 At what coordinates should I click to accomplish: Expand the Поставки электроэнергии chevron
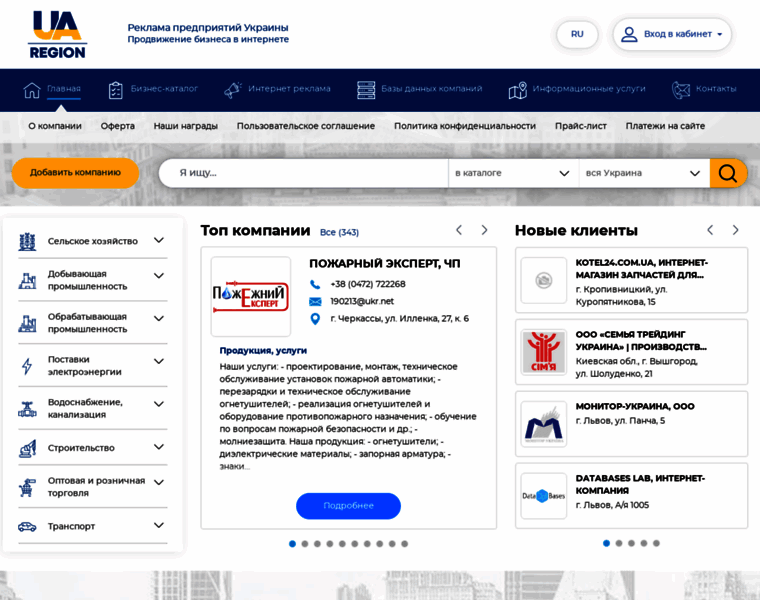pyautogui.click(x=158, y=361)
